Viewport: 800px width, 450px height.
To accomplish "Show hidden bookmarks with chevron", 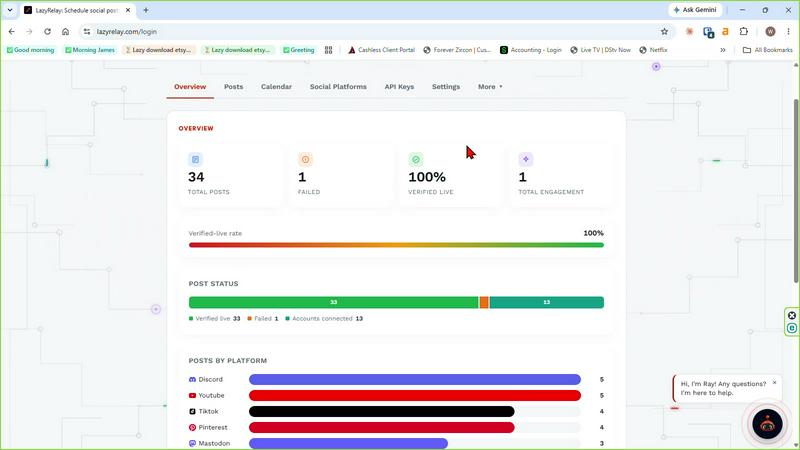I will click(x=723, y=50).
